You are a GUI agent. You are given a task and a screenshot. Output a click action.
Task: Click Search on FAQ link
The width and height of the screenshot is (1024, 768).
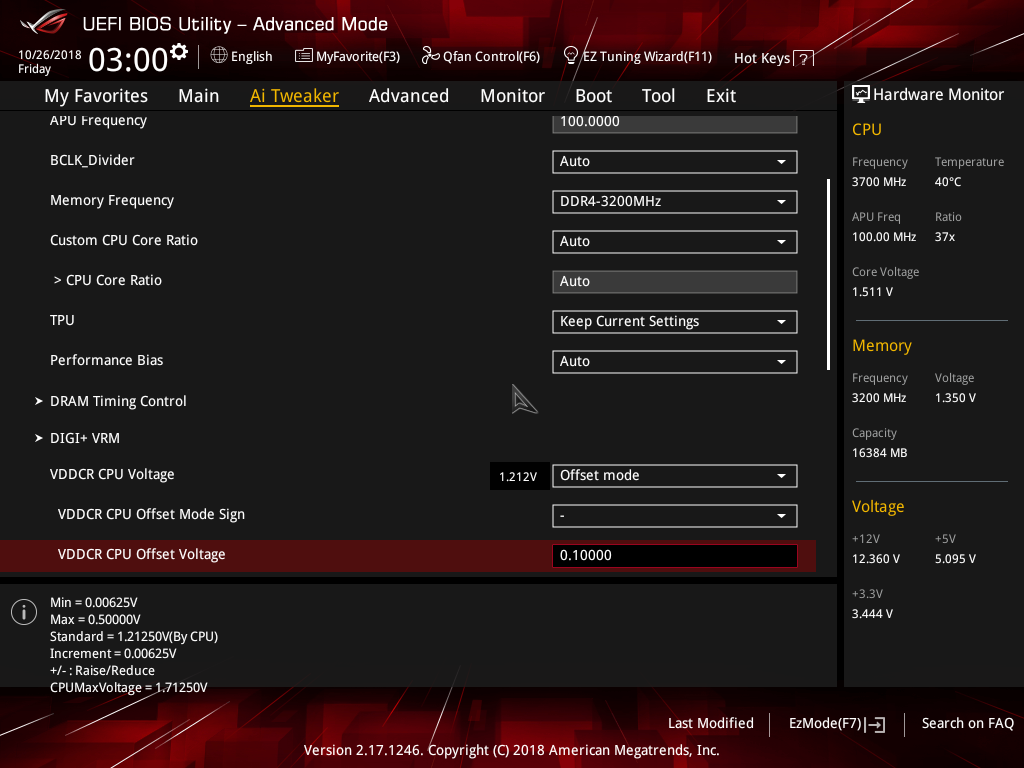(x=968, y=724)
